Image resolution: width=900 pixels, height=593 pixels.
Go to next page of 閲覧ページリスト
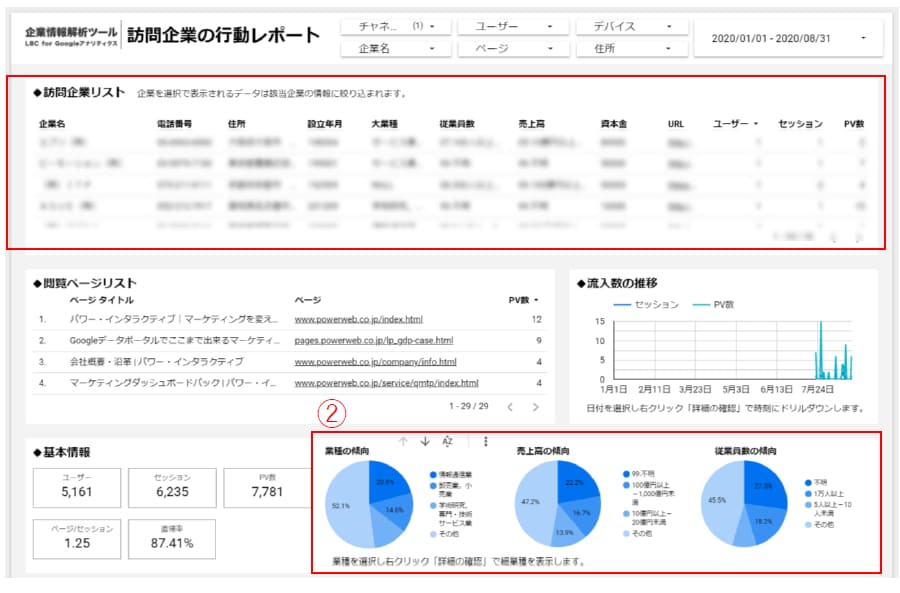pos(536,407)
